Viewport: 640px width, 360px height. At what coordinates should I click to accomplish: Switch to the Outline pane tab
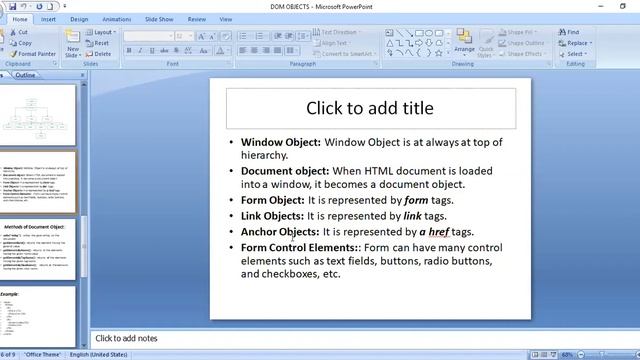click(x=25, y=75)
